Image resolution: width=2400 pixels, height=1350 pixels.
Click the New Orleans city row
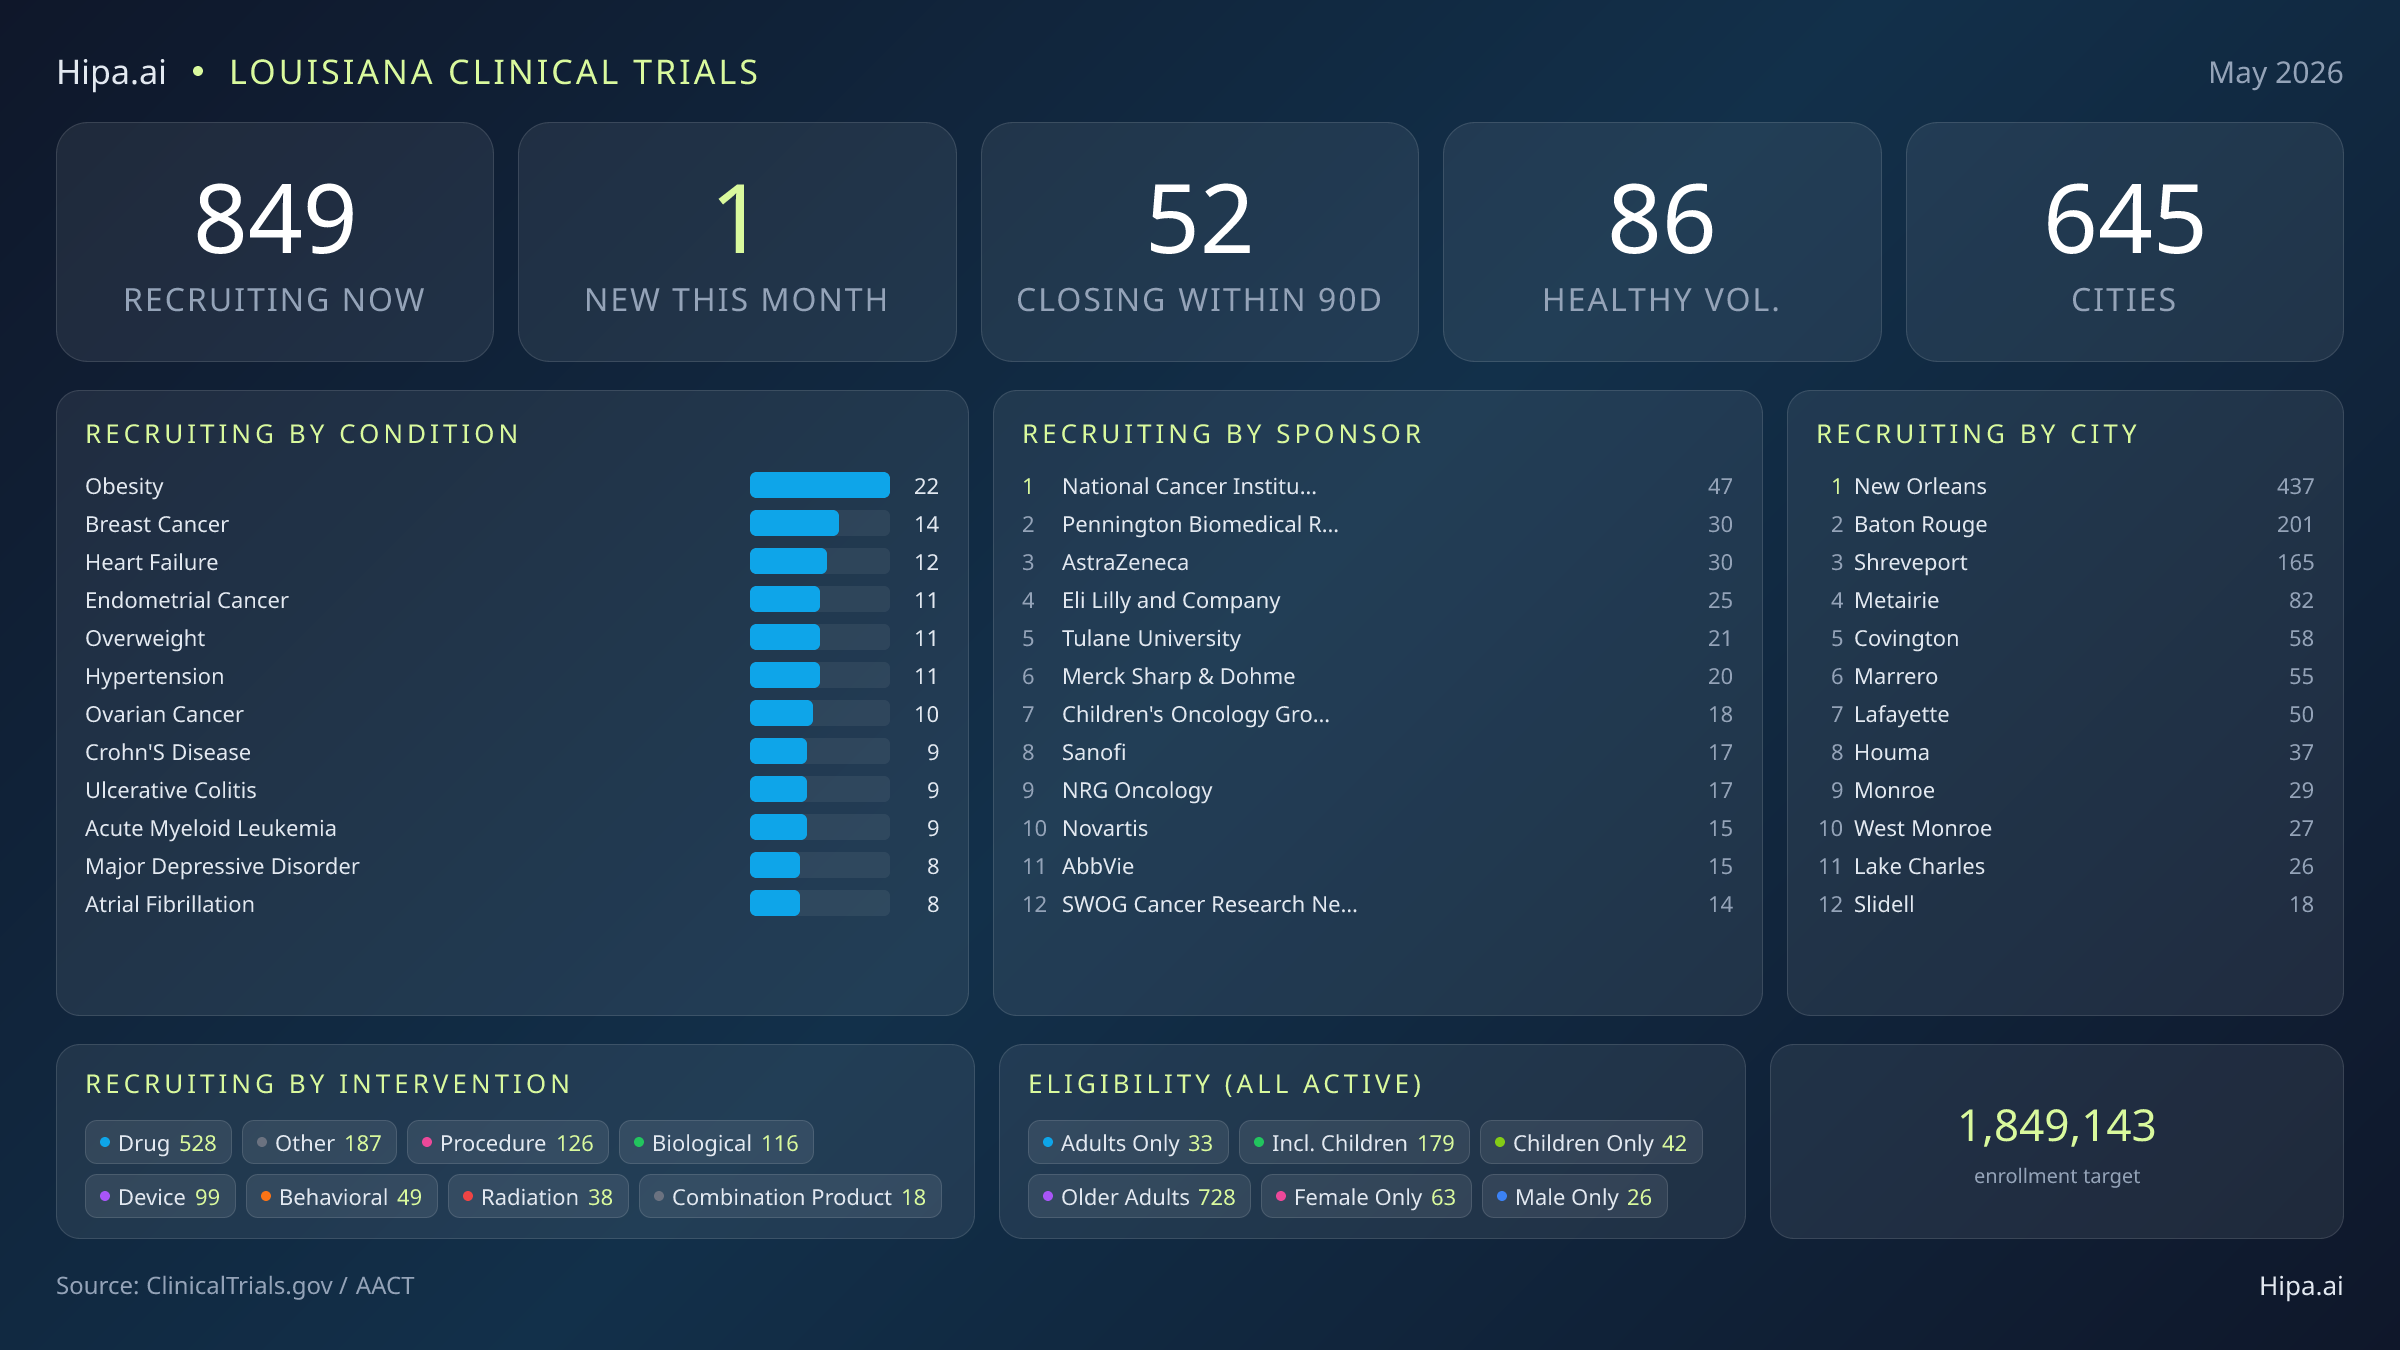[2065, 486]
